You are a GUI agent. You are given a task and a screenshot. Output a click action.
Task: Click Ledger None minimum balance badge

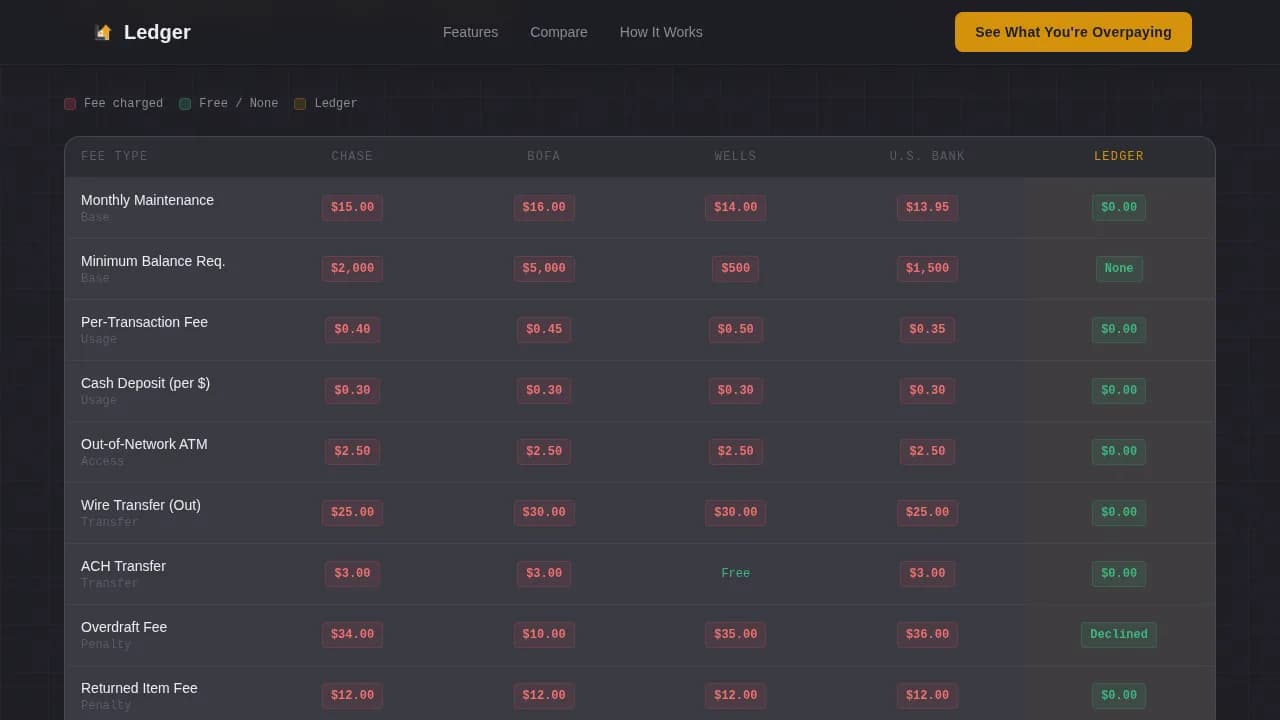click(1119, 269)
